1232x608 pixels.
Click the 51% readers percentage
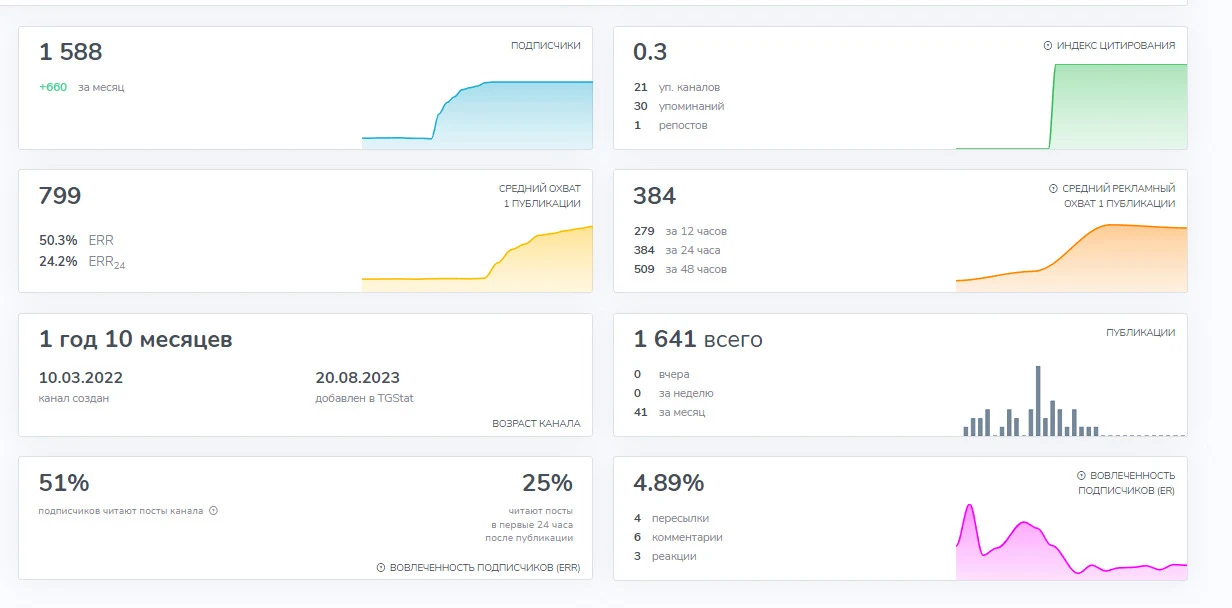point(64,483)
